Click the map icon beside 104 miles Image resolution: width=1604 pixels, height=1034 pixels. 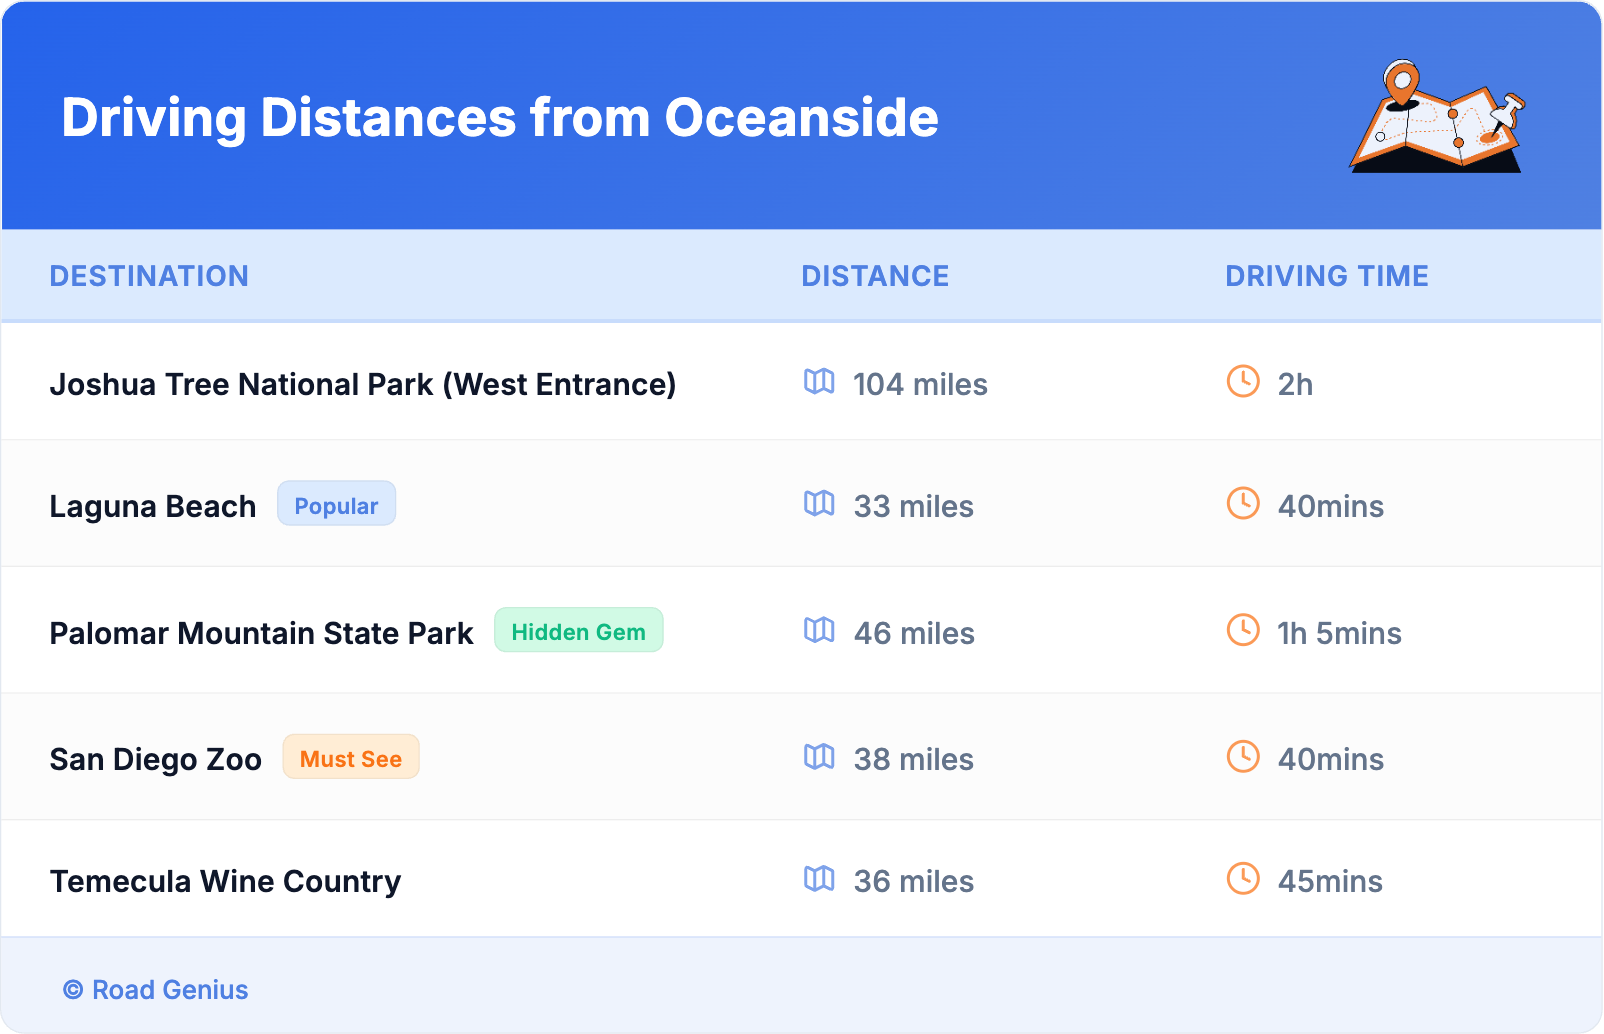click(x=819, y=381)
